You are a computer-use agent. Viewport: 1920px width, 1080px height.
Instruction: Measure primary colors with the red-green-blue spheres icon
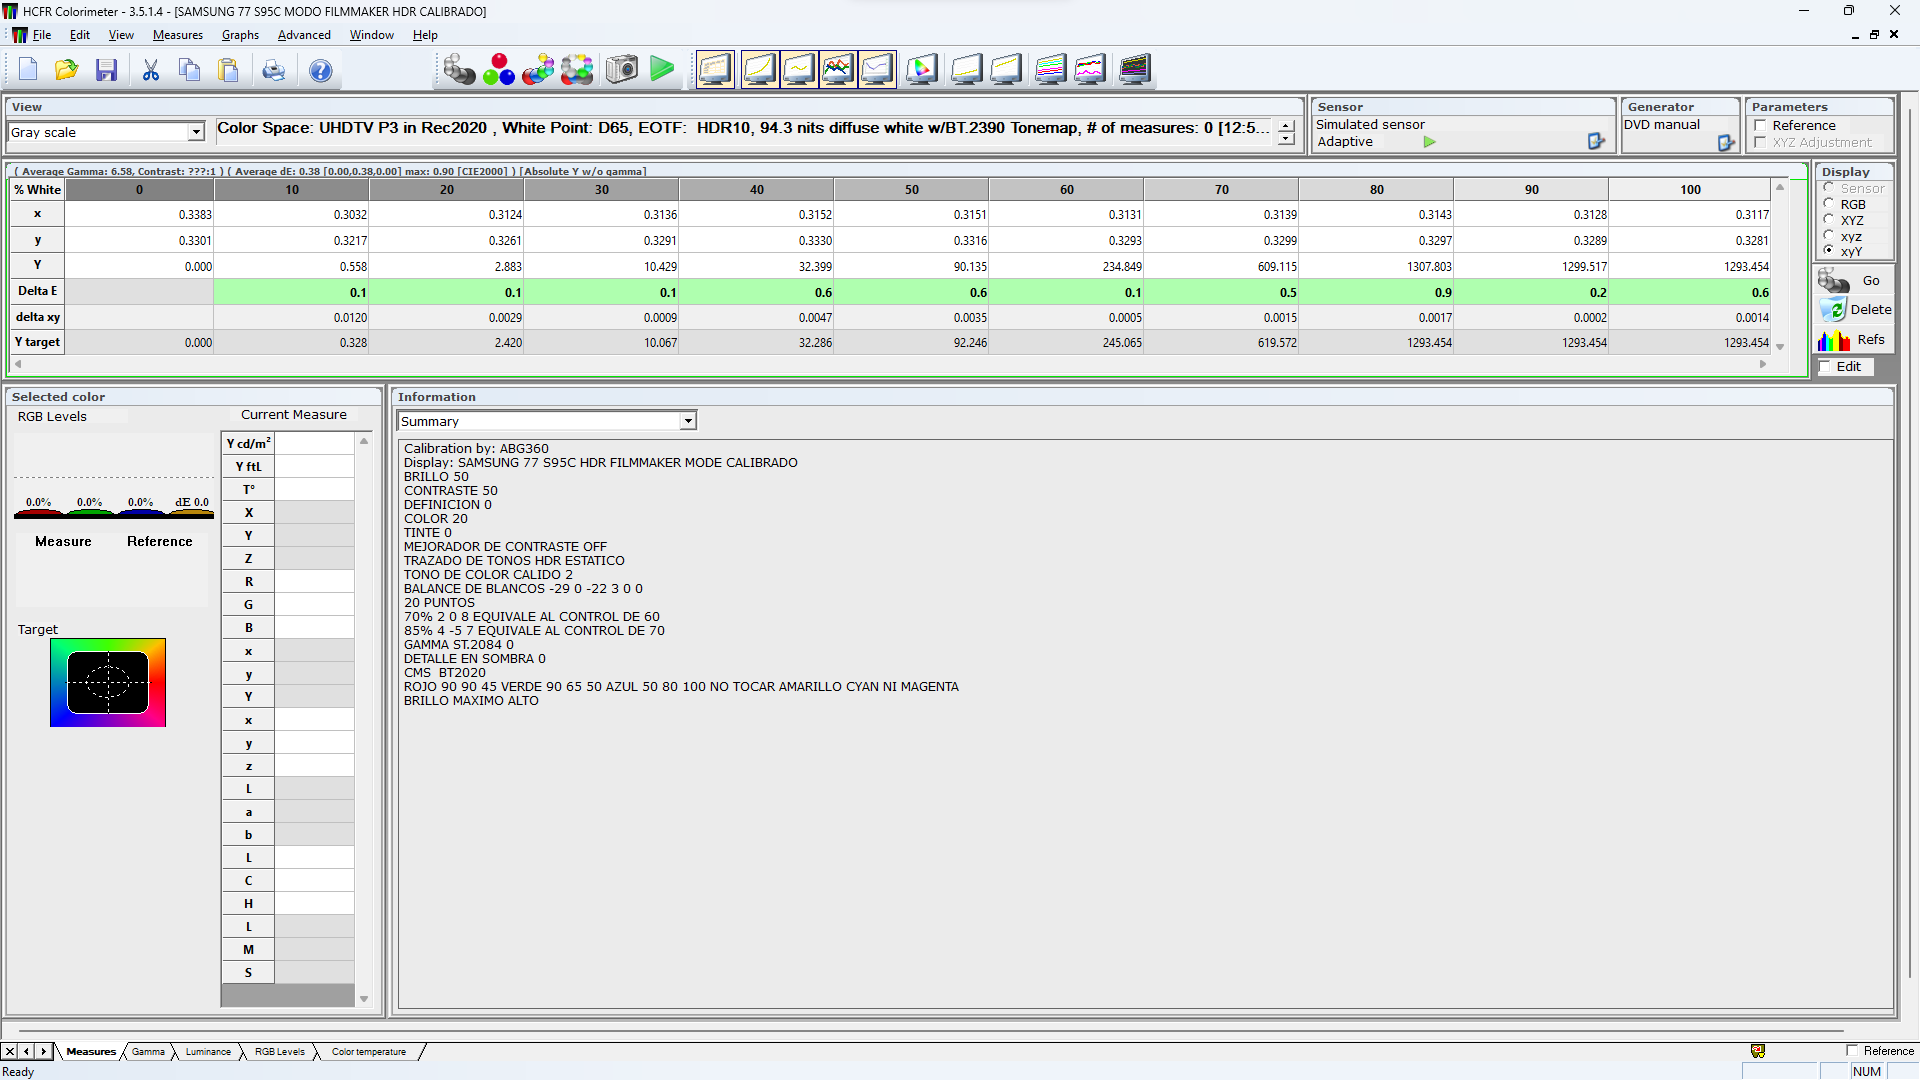[499, 69]
